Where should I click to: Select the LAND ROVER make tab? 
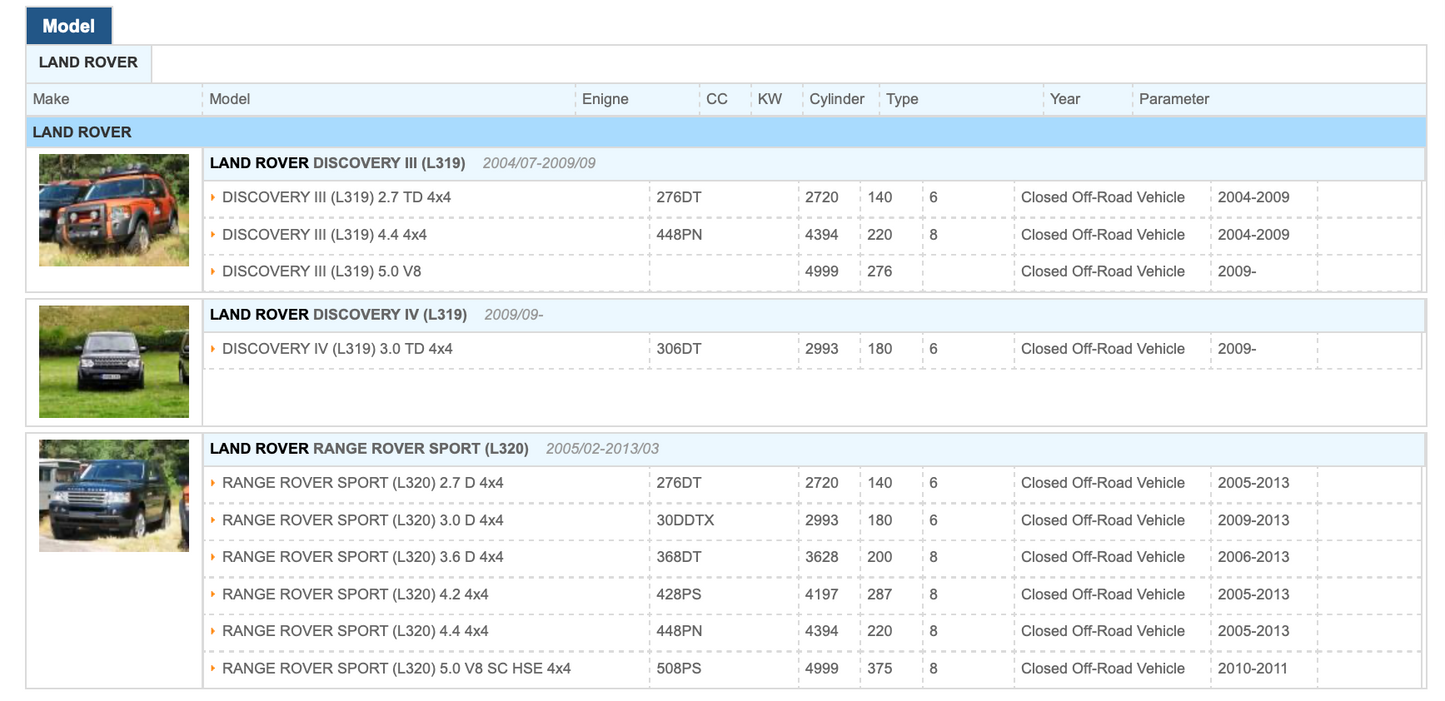pos(88,63)
